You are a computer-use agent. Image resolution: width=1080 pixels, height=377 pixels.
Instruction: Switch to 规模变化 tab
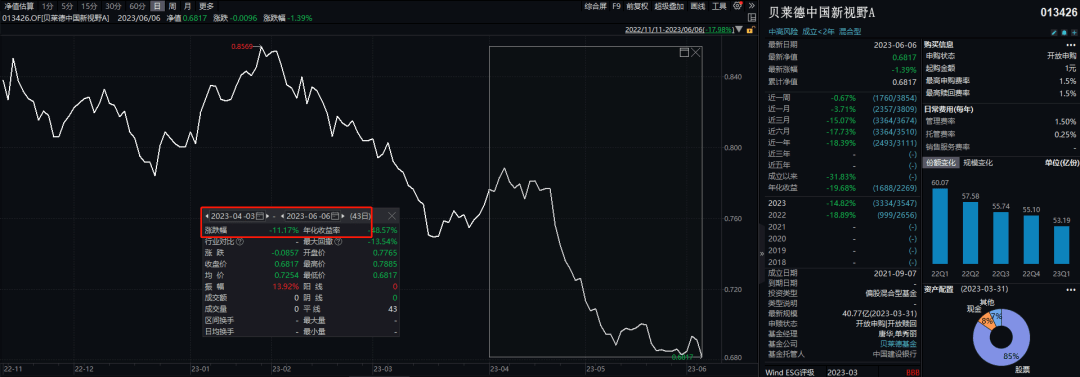pyautogui.click(x=977, y=163)
